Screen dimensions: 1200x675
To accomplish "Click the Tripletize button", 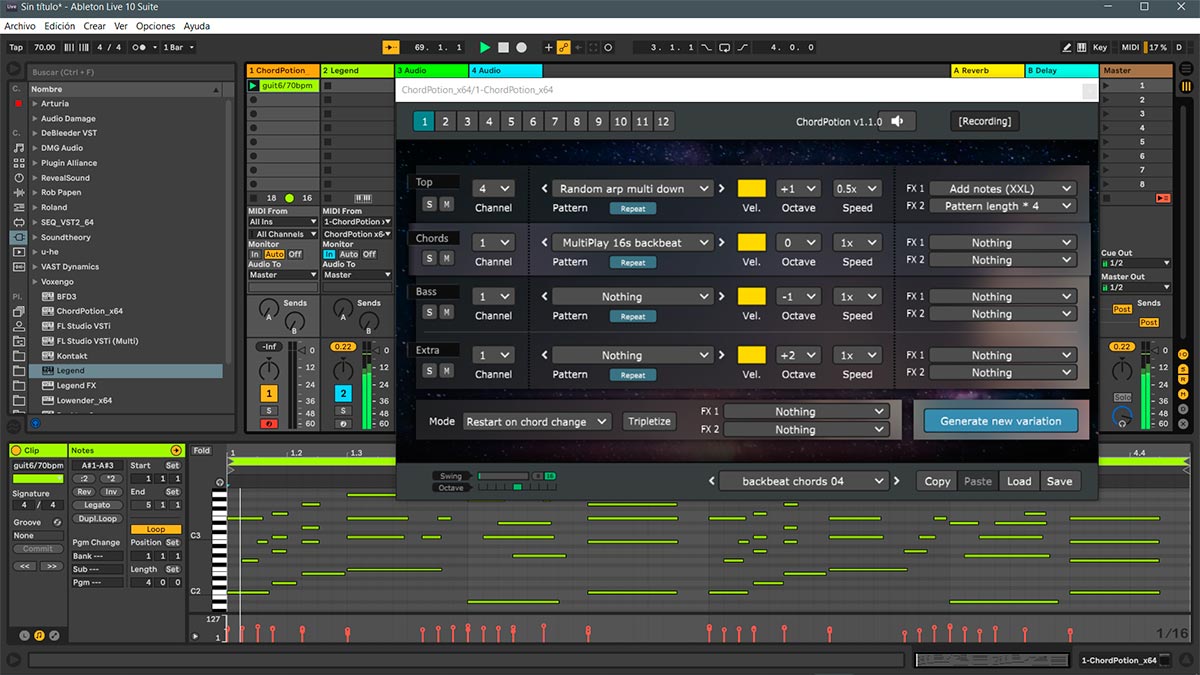I will 649,422.
